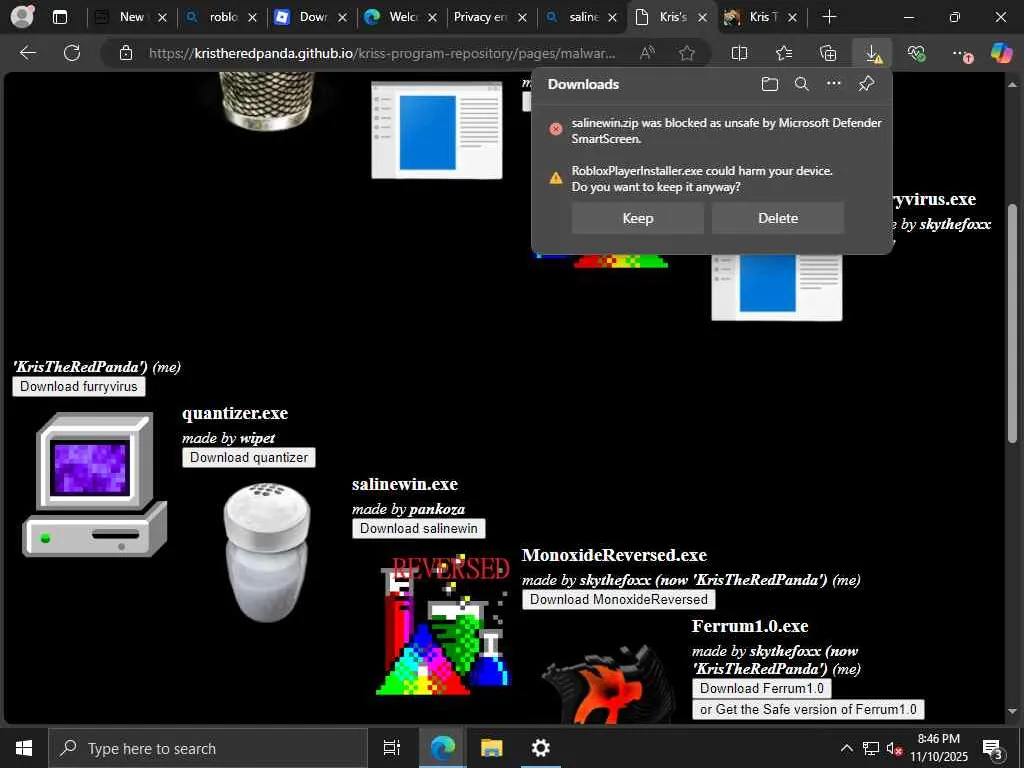1024x768 pixels.
Task: Click the quantizer computer image
Action: click(x=95, y=484)
